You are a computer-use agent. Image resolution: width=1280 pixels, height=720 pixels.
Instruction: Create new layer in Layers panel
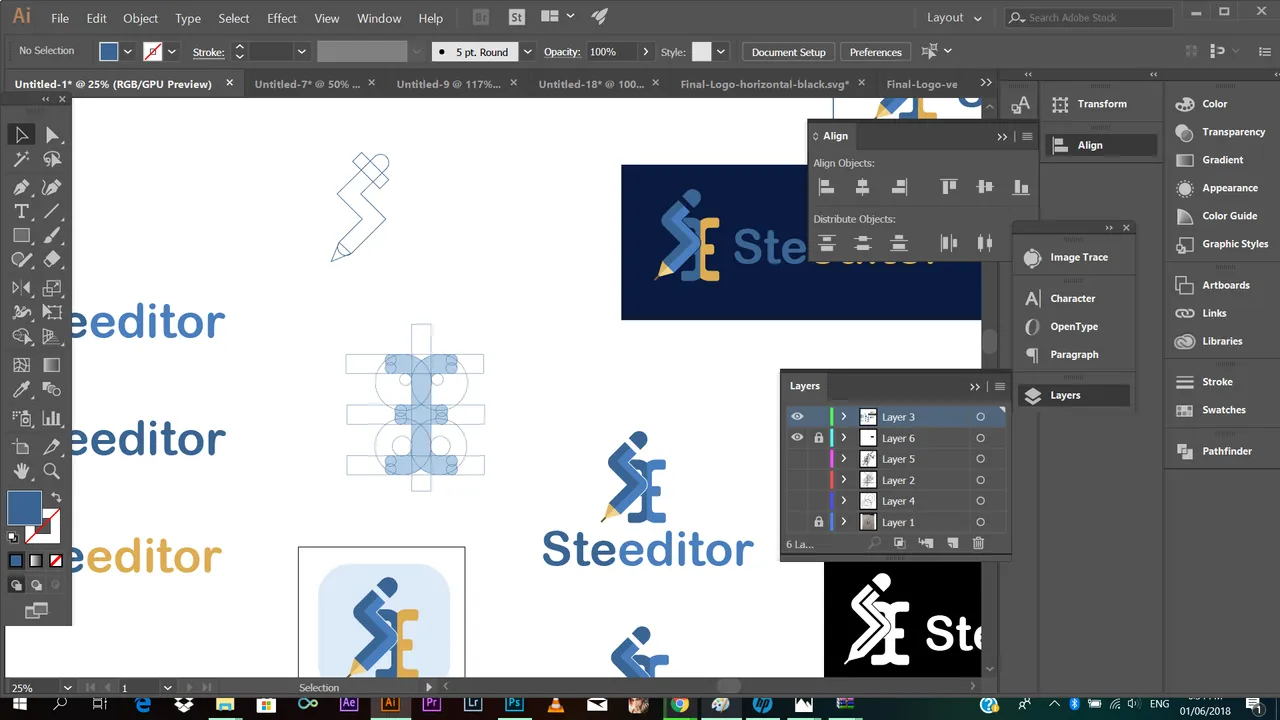pyautogui.click(x=952, y=543)
